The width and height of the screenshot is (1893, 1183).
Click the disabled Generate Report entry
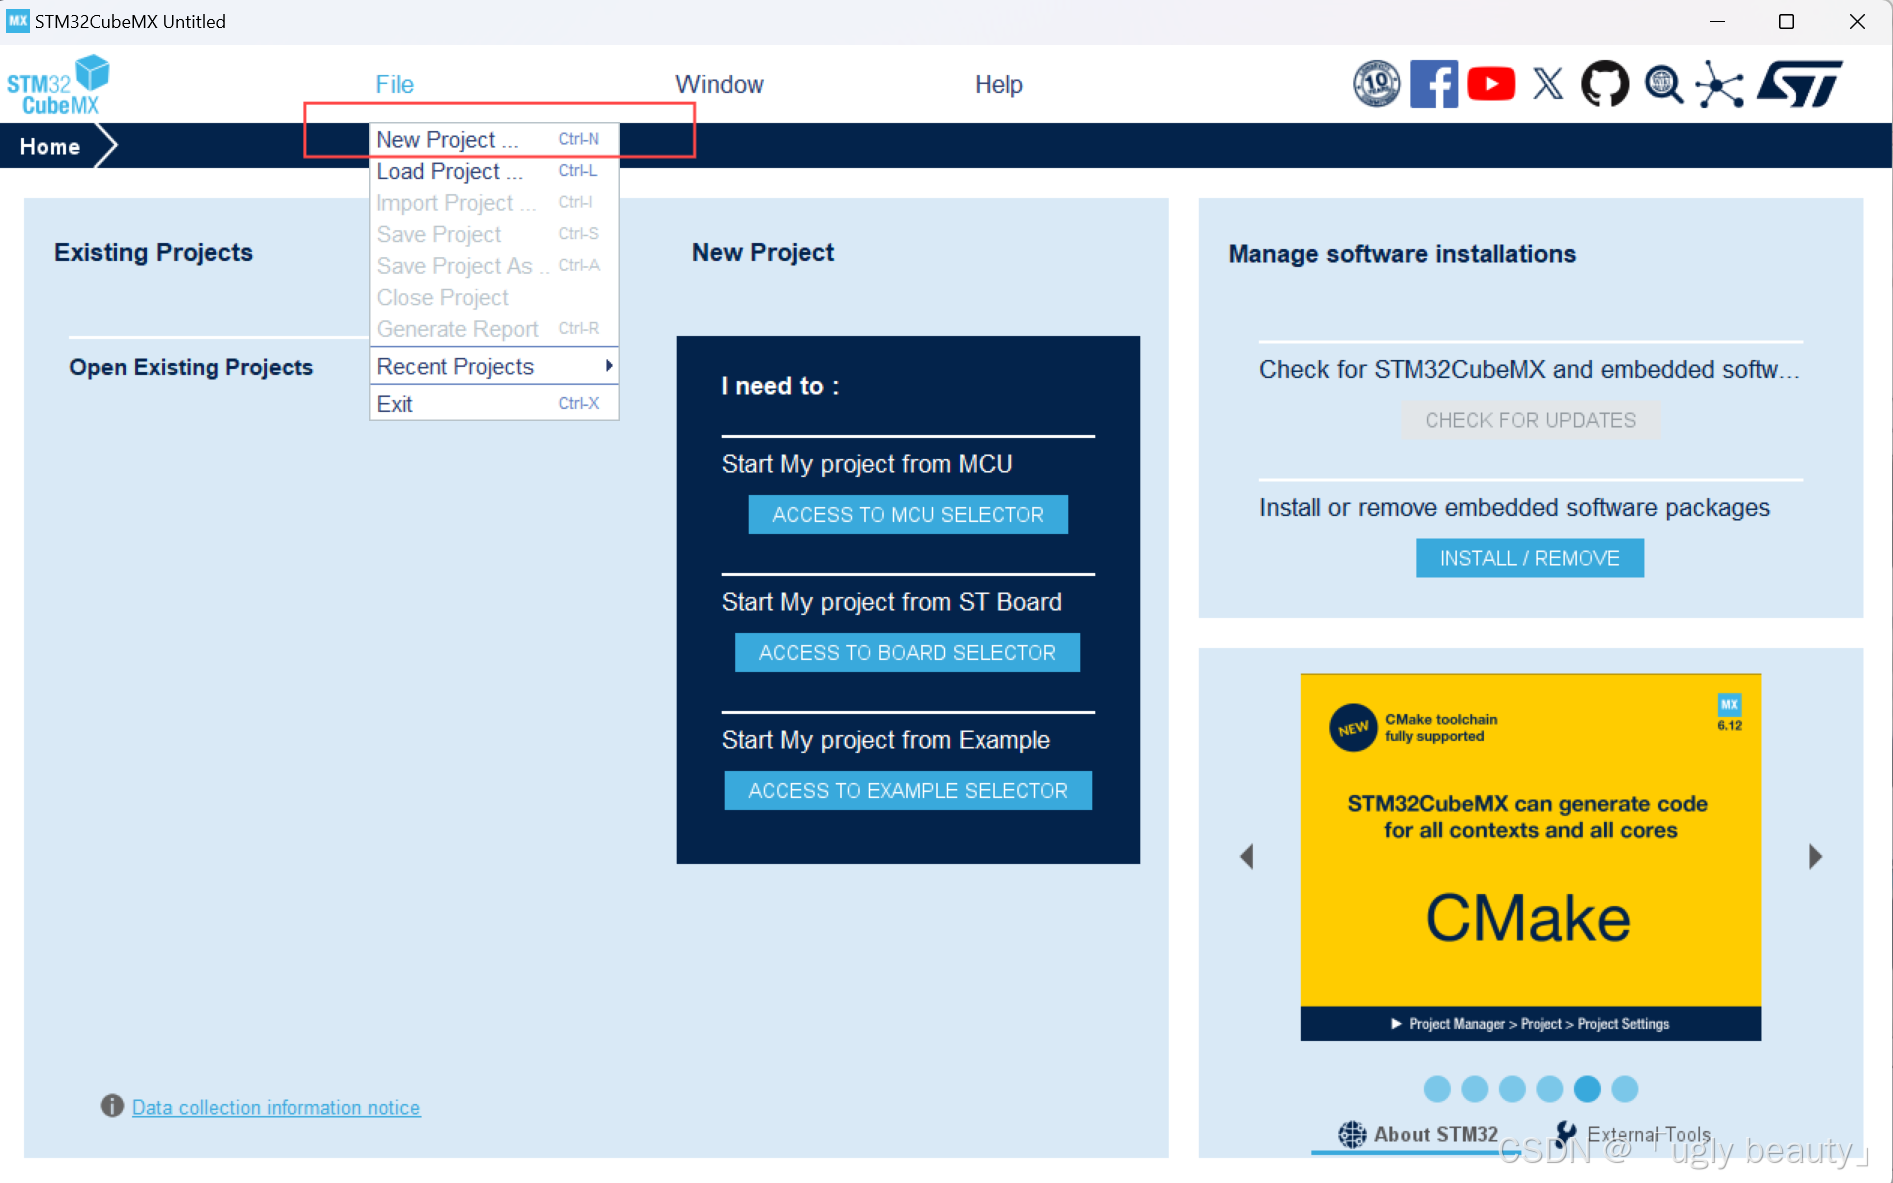click(x=494, y=329)
